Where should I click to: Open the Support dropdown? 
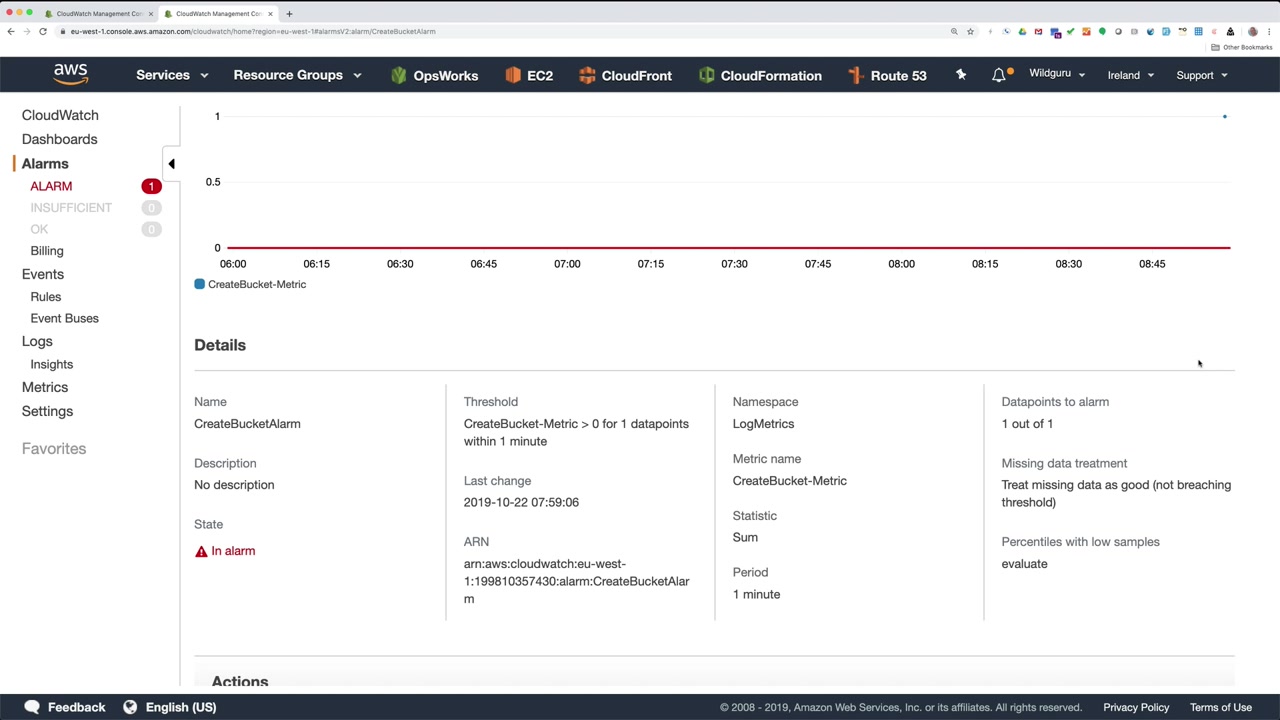click(x=1202, y=75)
